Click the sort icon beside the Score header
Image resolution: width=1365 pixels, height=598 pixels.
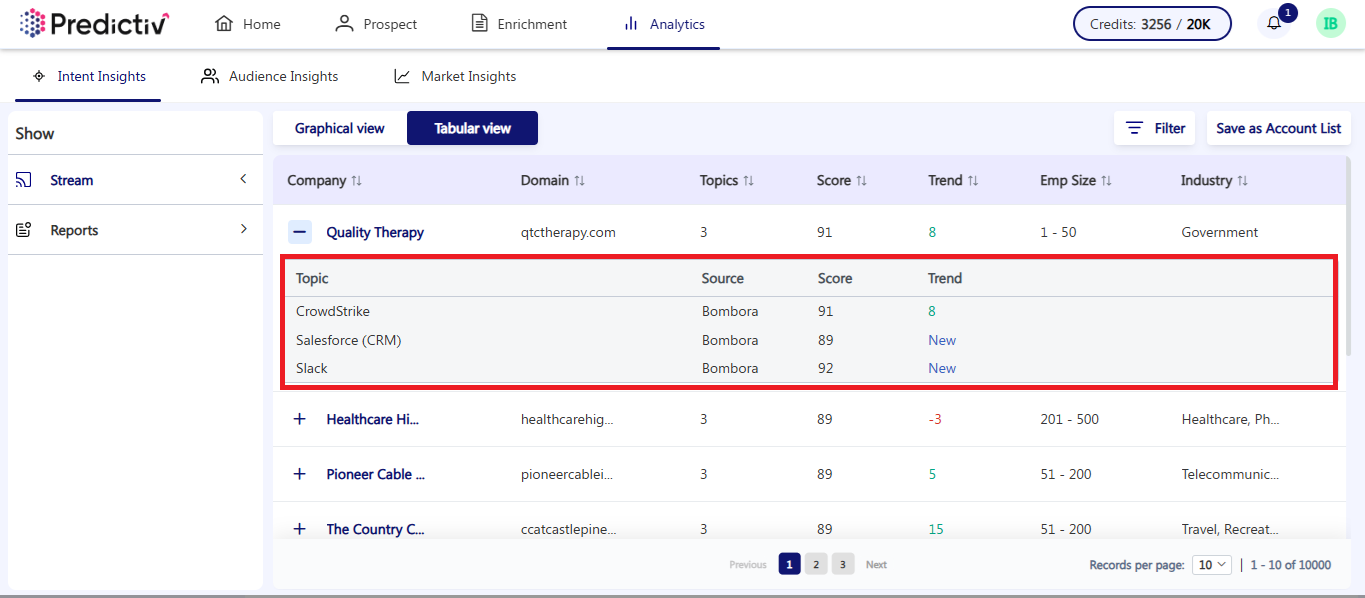point(861,181)
